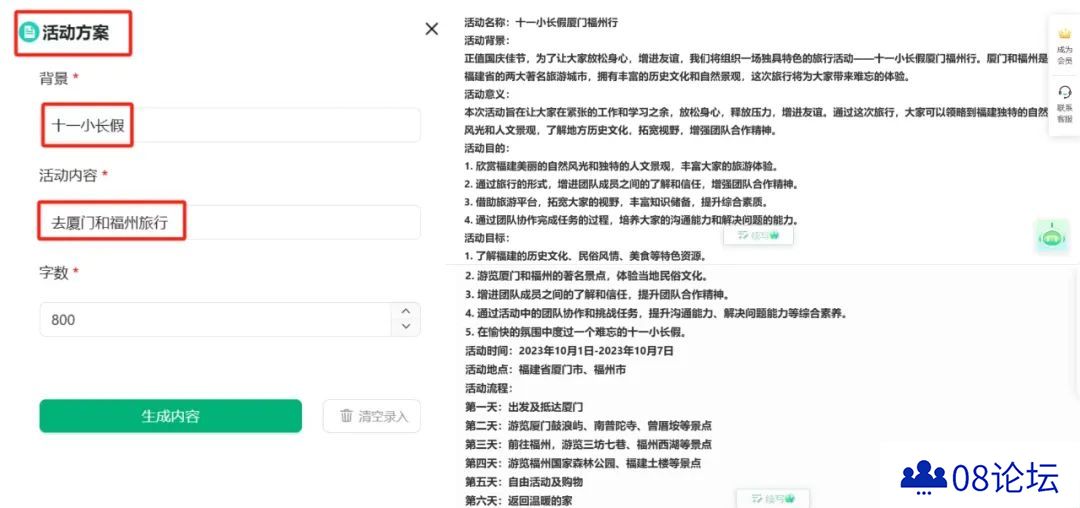Click line 2. 通过旅行的形式，增进团队成员
1080x508 pixels.
click(x=631, y=184)
